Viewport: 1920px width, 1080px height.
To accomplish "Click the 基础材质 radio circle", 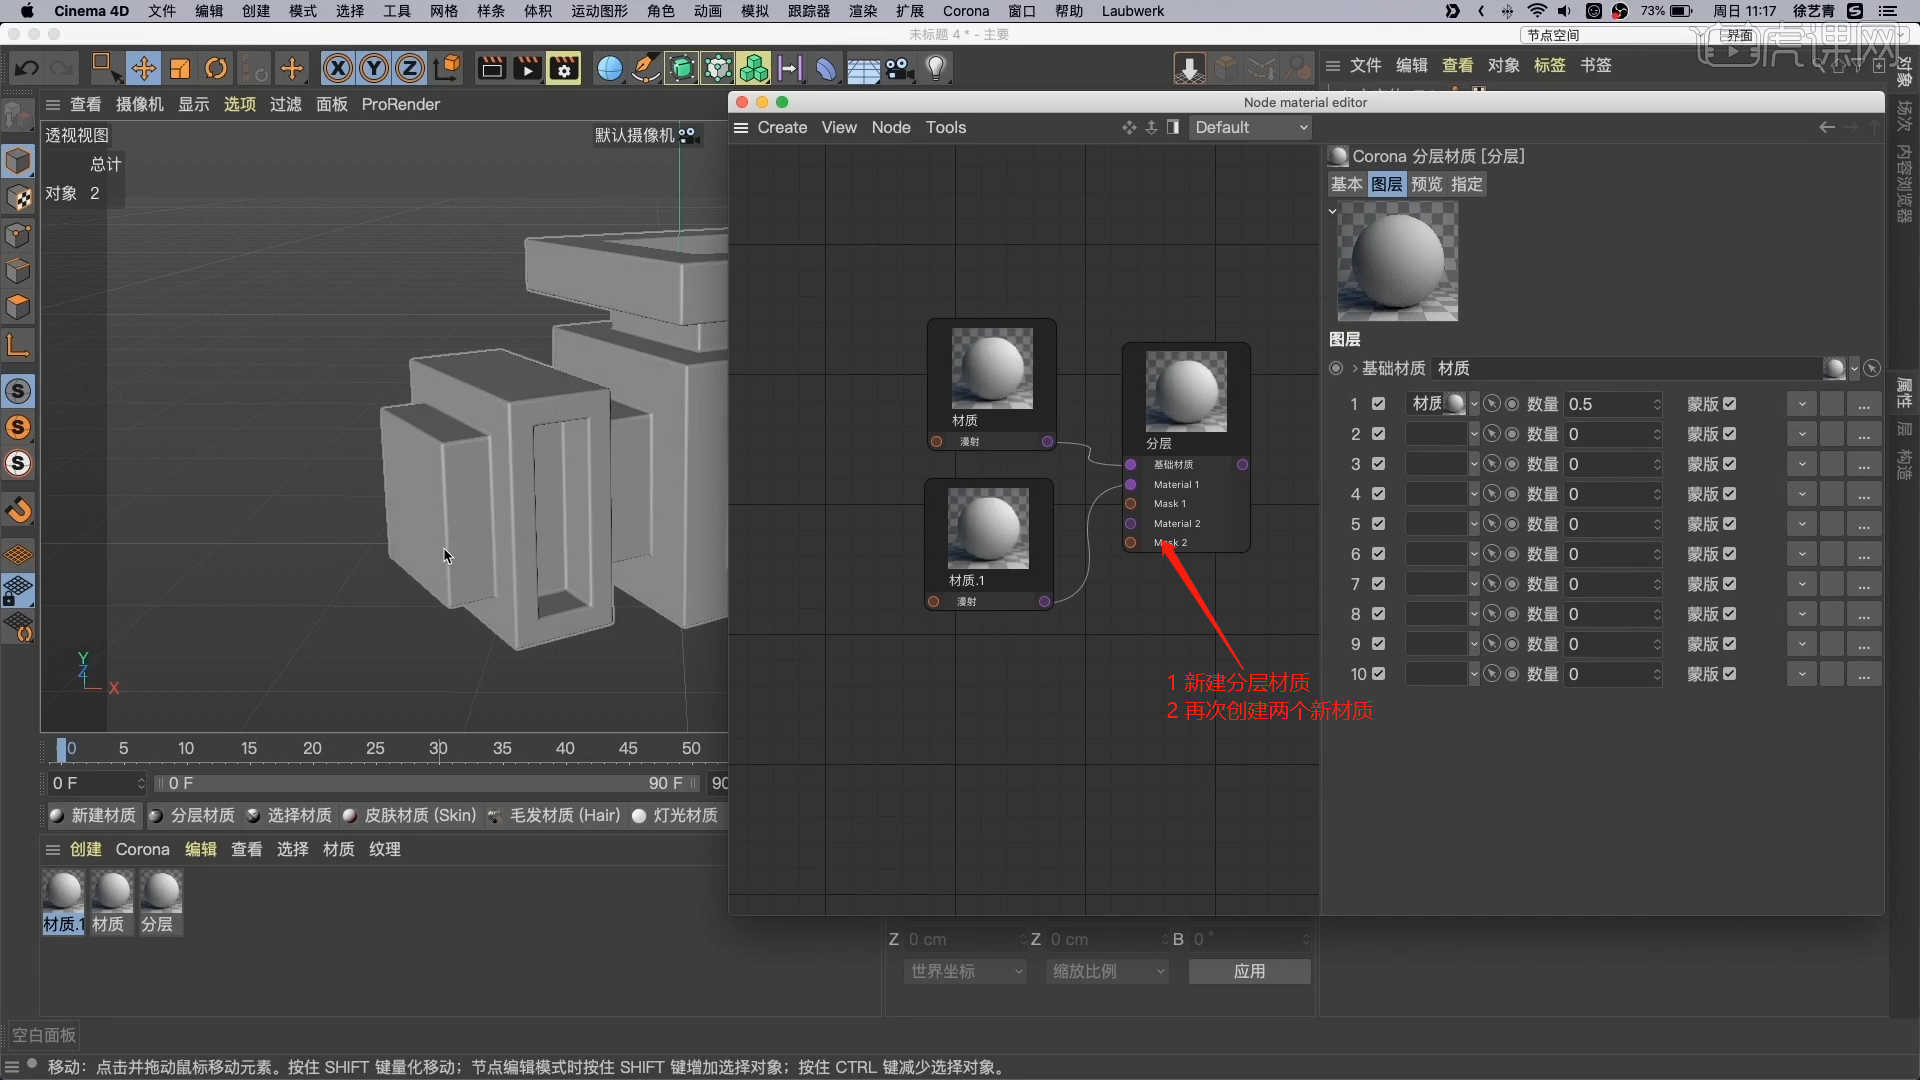I will click(1336, 368).
